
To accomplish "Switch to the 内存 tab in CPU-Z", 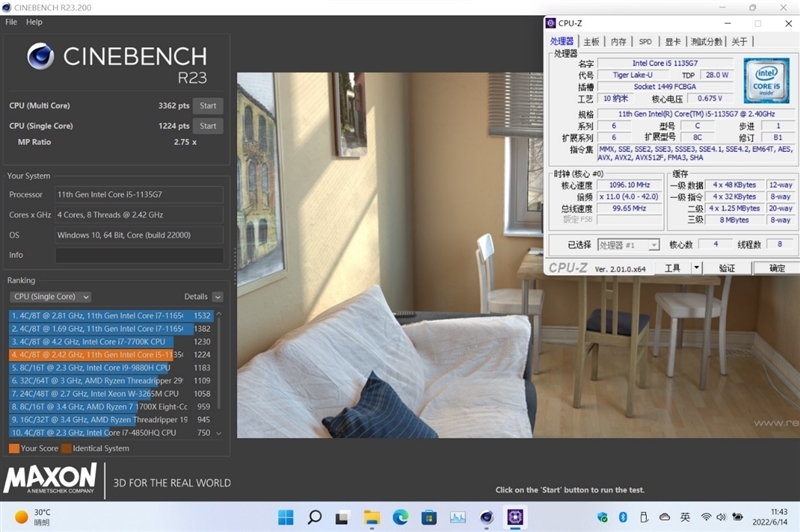I will [619, 42].
